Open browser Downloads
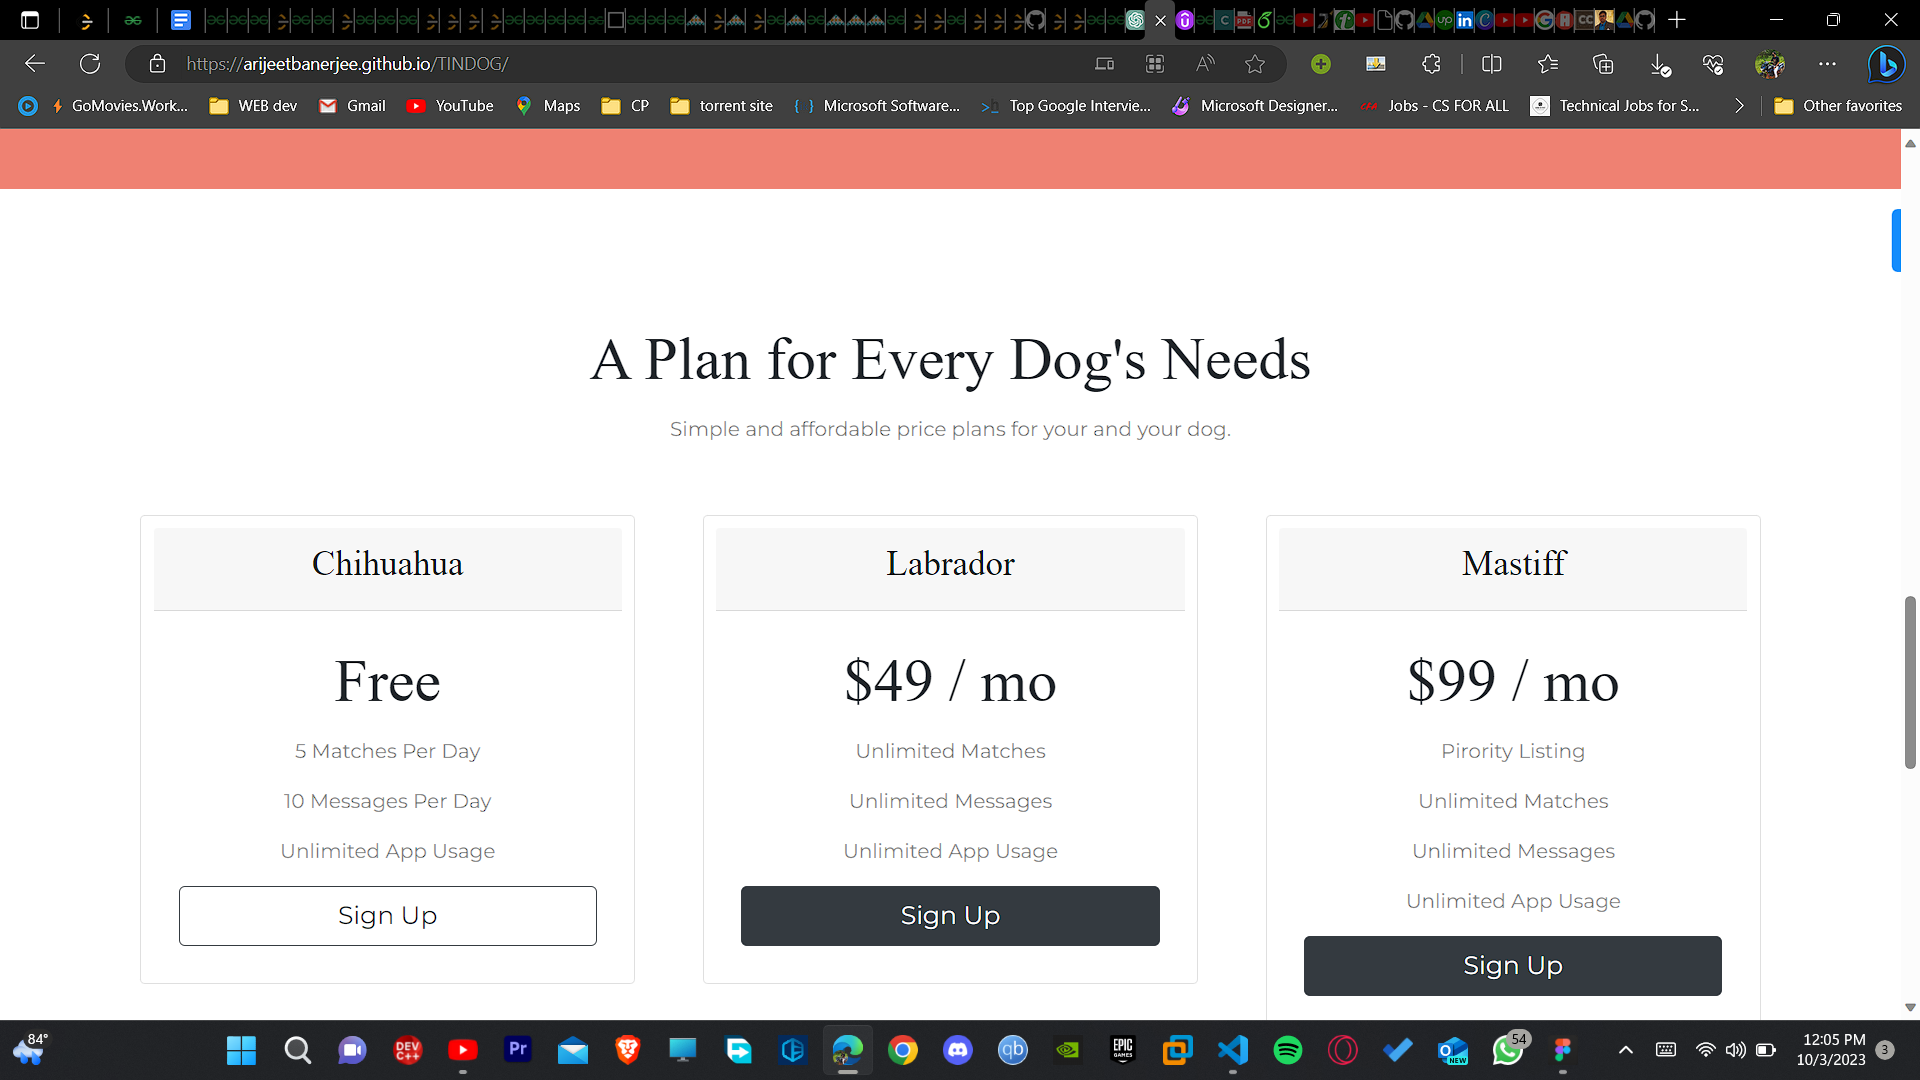The height and width of the screenshot is (1080, 1920). coord(1660,64)
